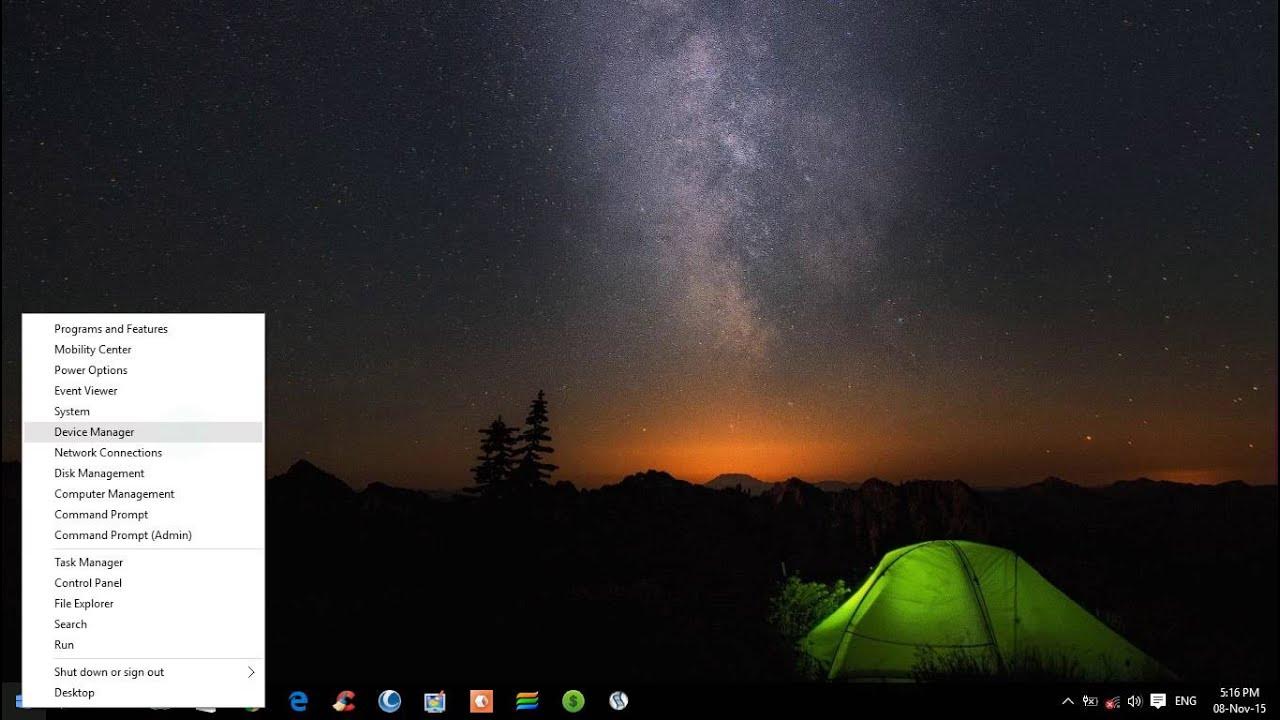Launch Command Prompt (Admin)
Image resolution: width=1280 pixels, height=720 pixels.
pyautogui.click(x=143, y=535)
